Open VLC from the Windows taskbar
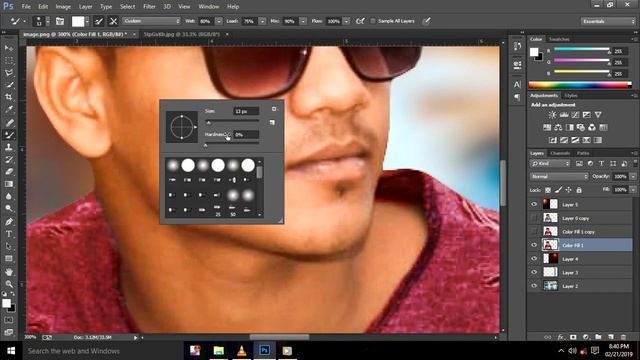Image resolution: width=640 pixels, height=360 pixels. click(241, 350)
